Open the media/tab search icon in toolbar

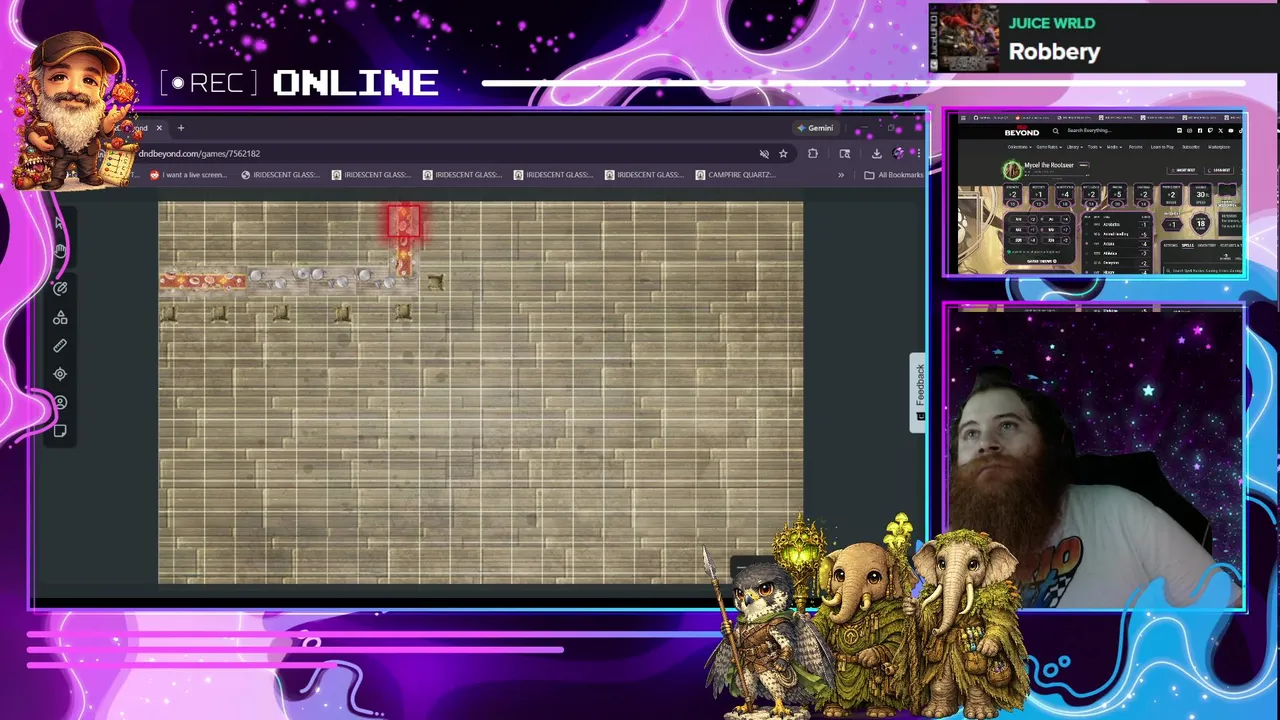[845, 154]
